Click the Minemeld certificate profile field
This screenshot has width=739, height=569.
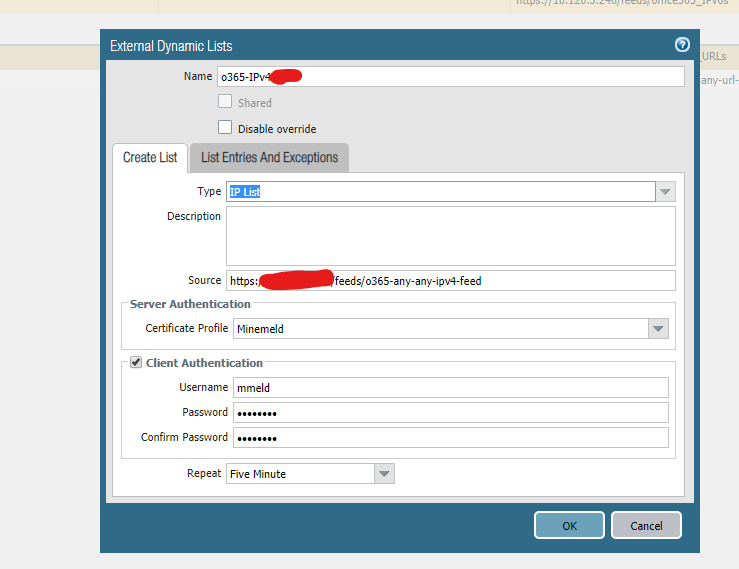point(441,329)
